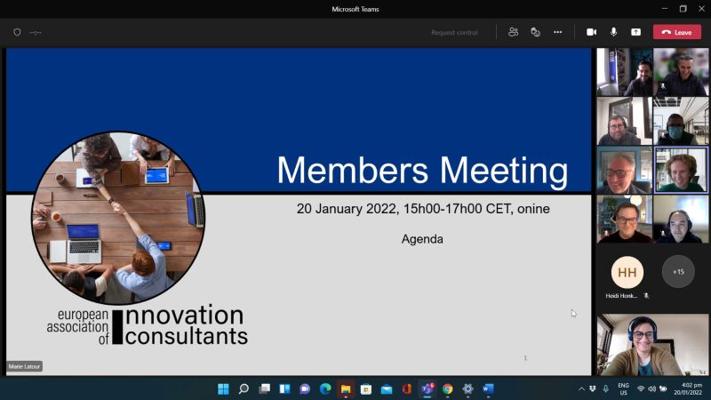Open Microsoft Edge from the taskbar
This screenshot has height=400, width=711.
coord(325,389)
